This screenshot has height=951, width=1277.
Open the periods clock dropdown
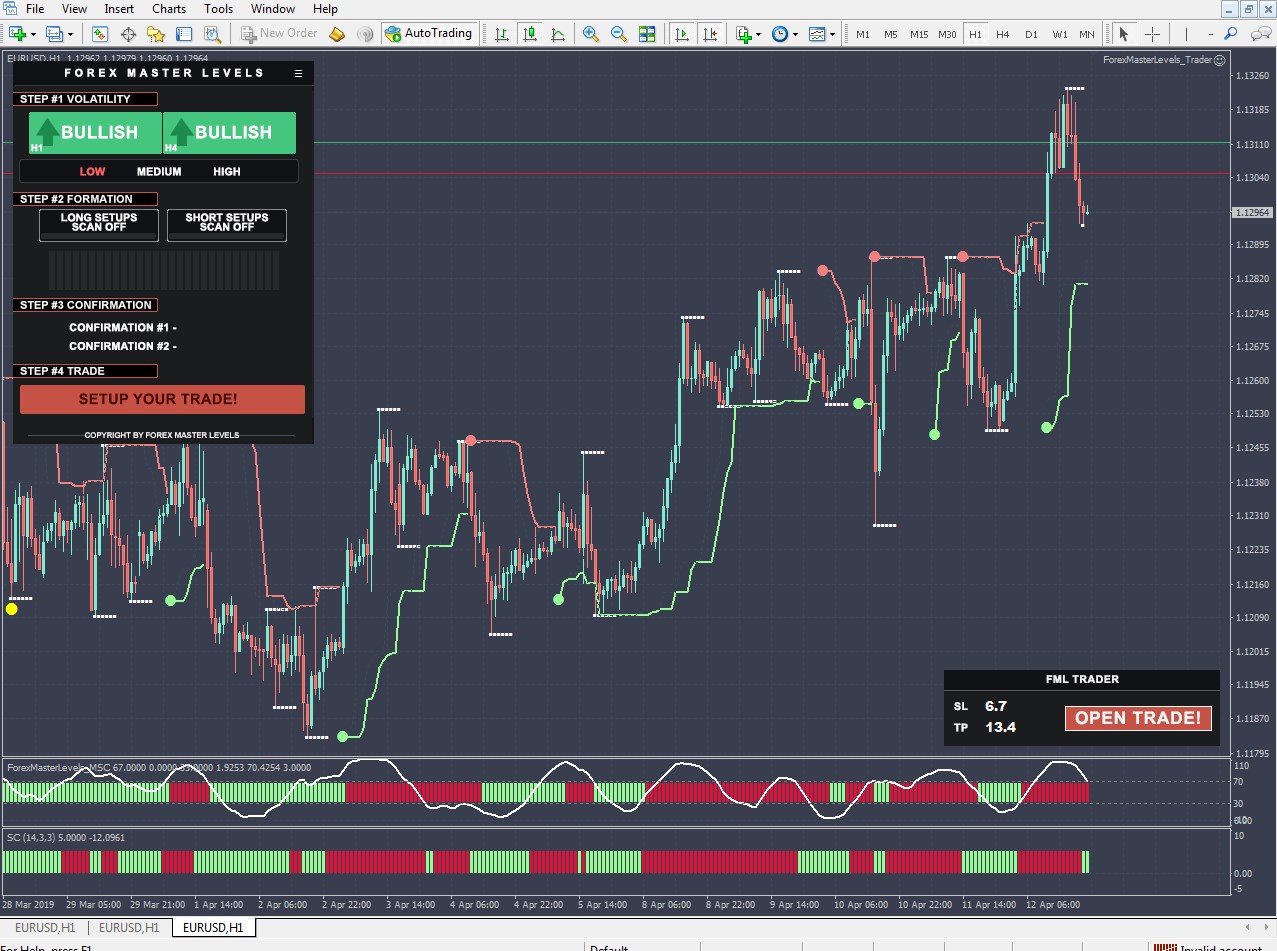pos(780,33)
